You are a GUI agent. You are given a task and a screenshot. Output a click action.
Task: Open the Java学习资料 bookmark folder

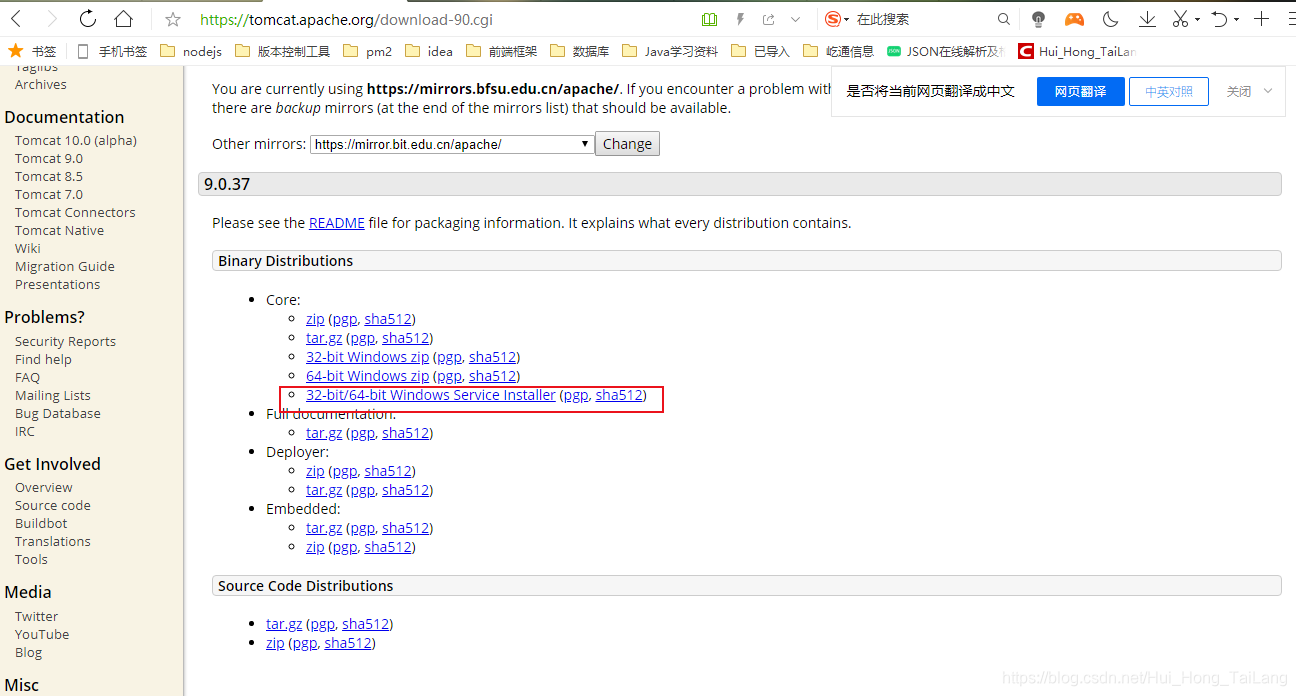(670, 51)
